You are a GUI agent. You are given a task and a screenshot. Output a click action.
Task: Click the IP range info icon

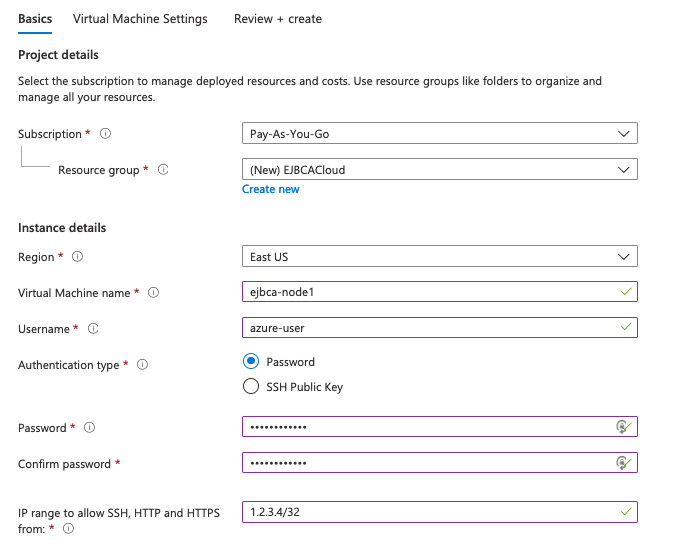[x=69, y=529]
